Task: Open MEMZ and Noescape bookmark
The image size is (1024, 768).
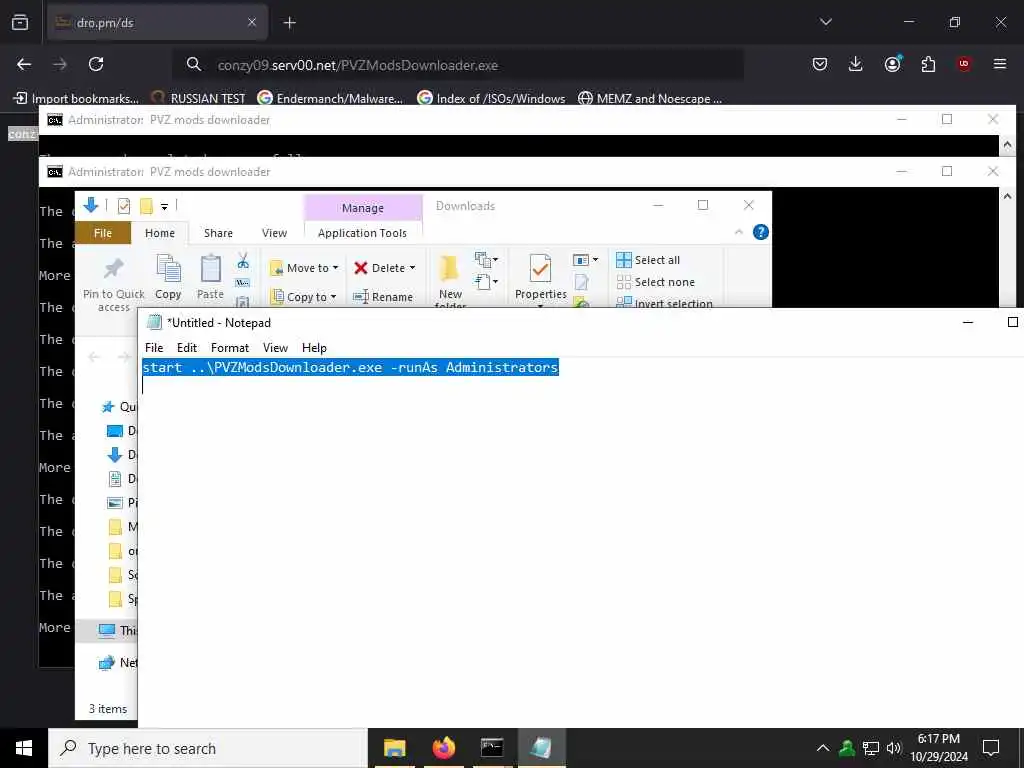Action: tap(650, 99)
